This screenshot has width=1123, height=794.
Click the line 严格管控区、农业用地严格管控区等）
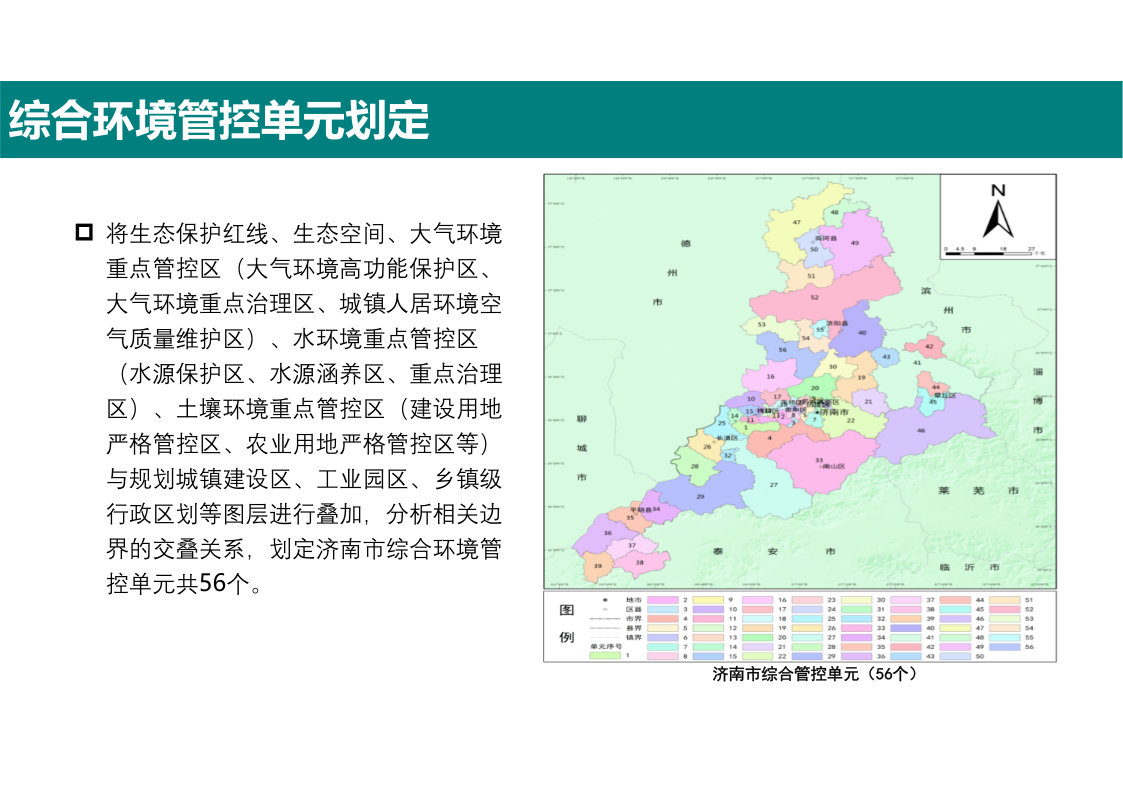pos(299,444)
